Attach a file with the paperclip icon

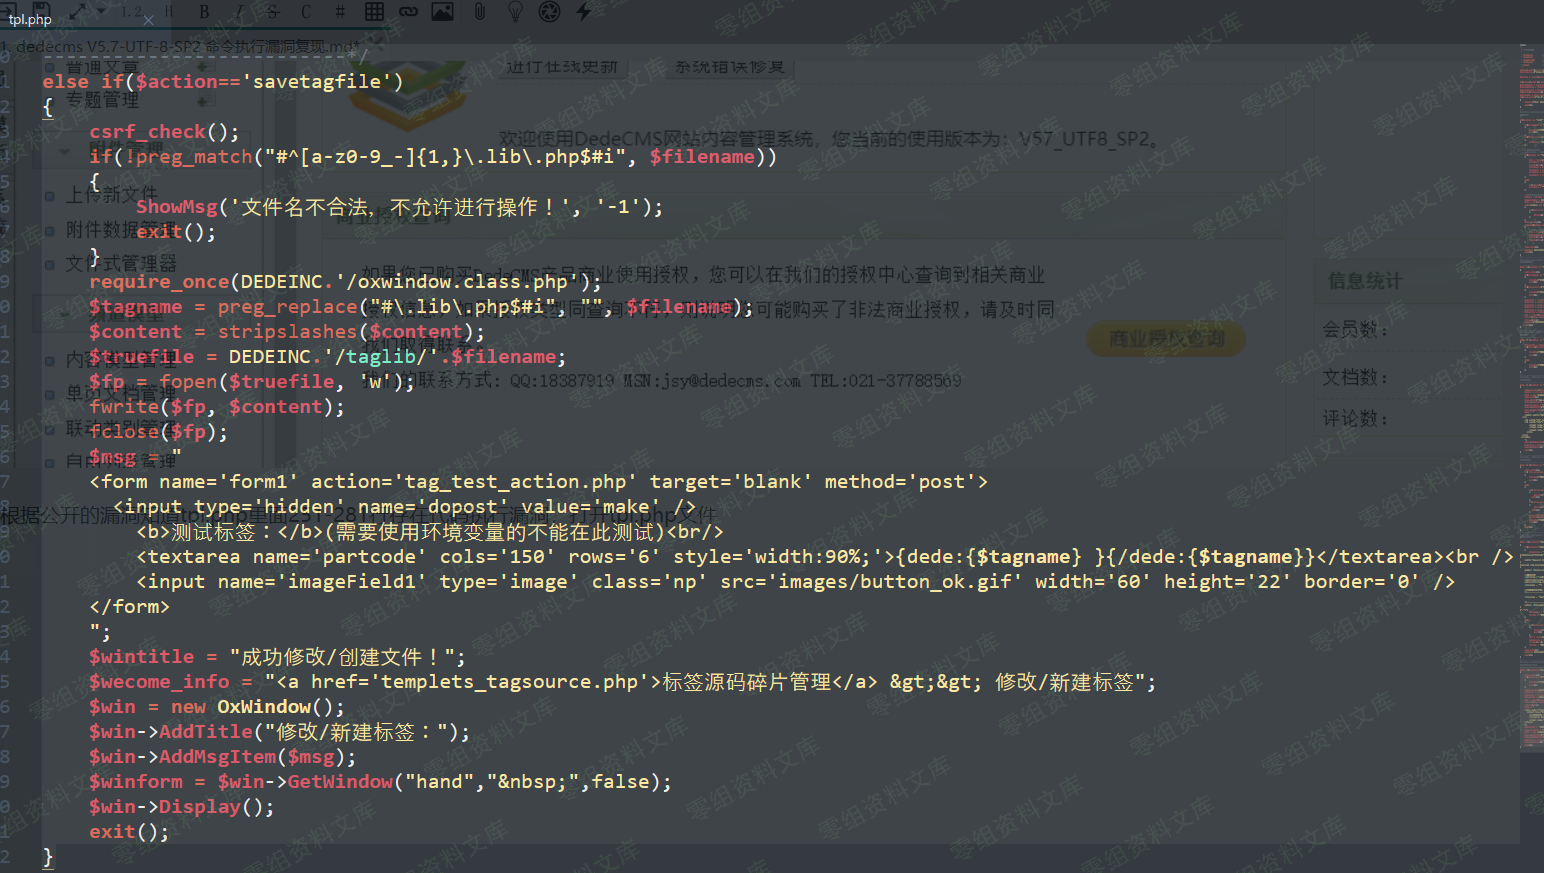pos(480,11)
